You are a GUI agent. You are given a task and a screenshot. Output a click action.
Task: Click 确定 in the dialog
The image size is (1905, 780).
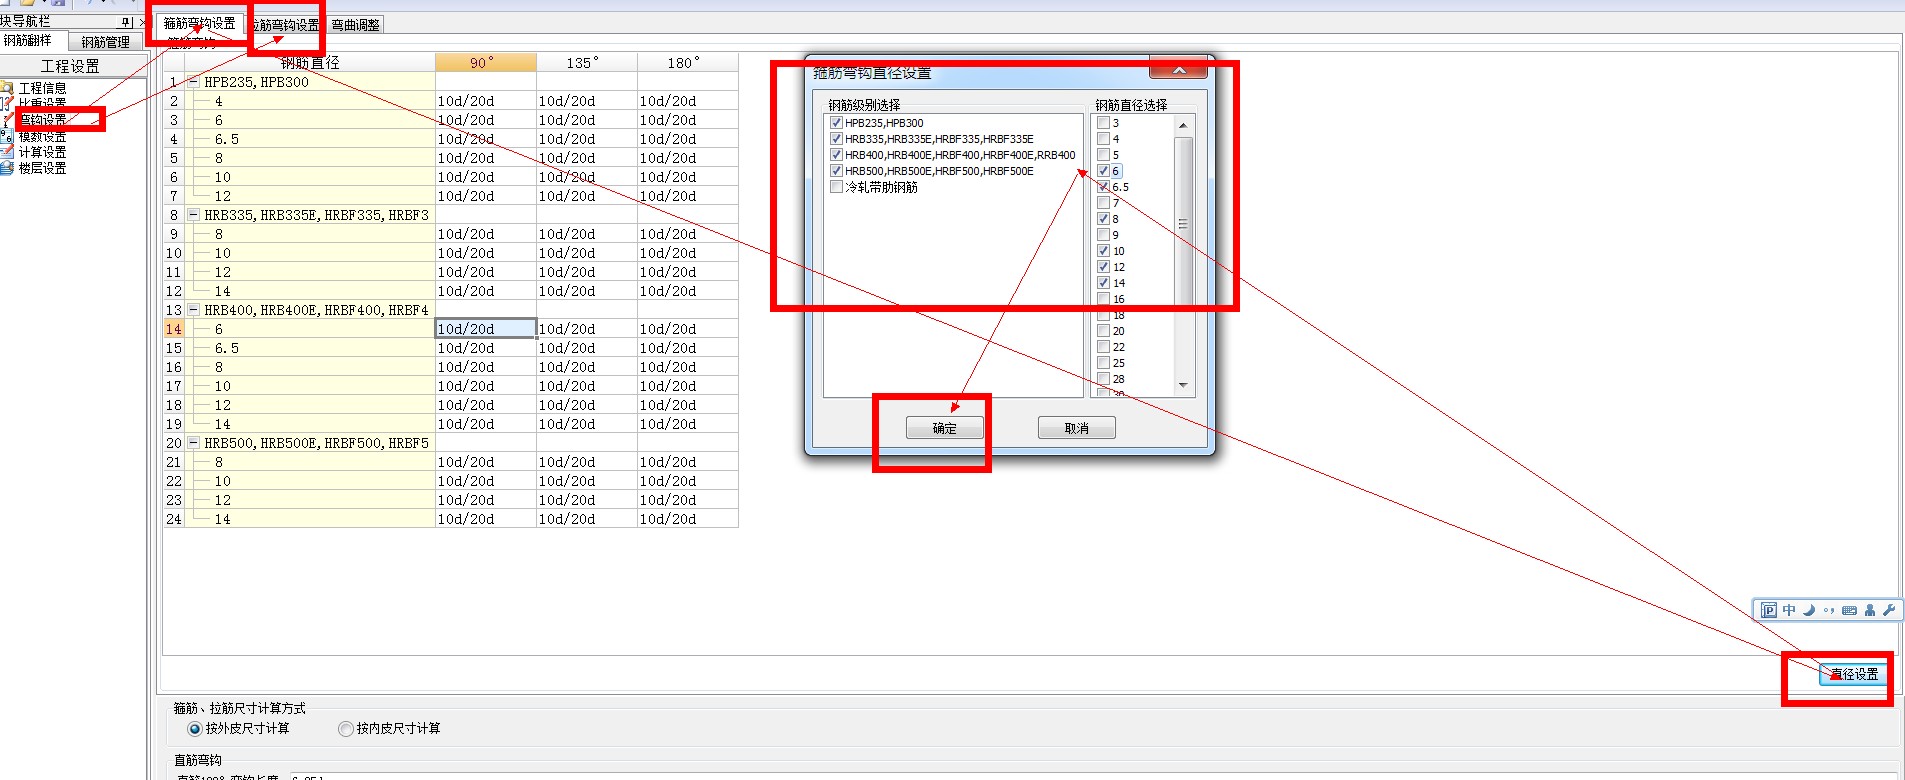tap(945, 428)
